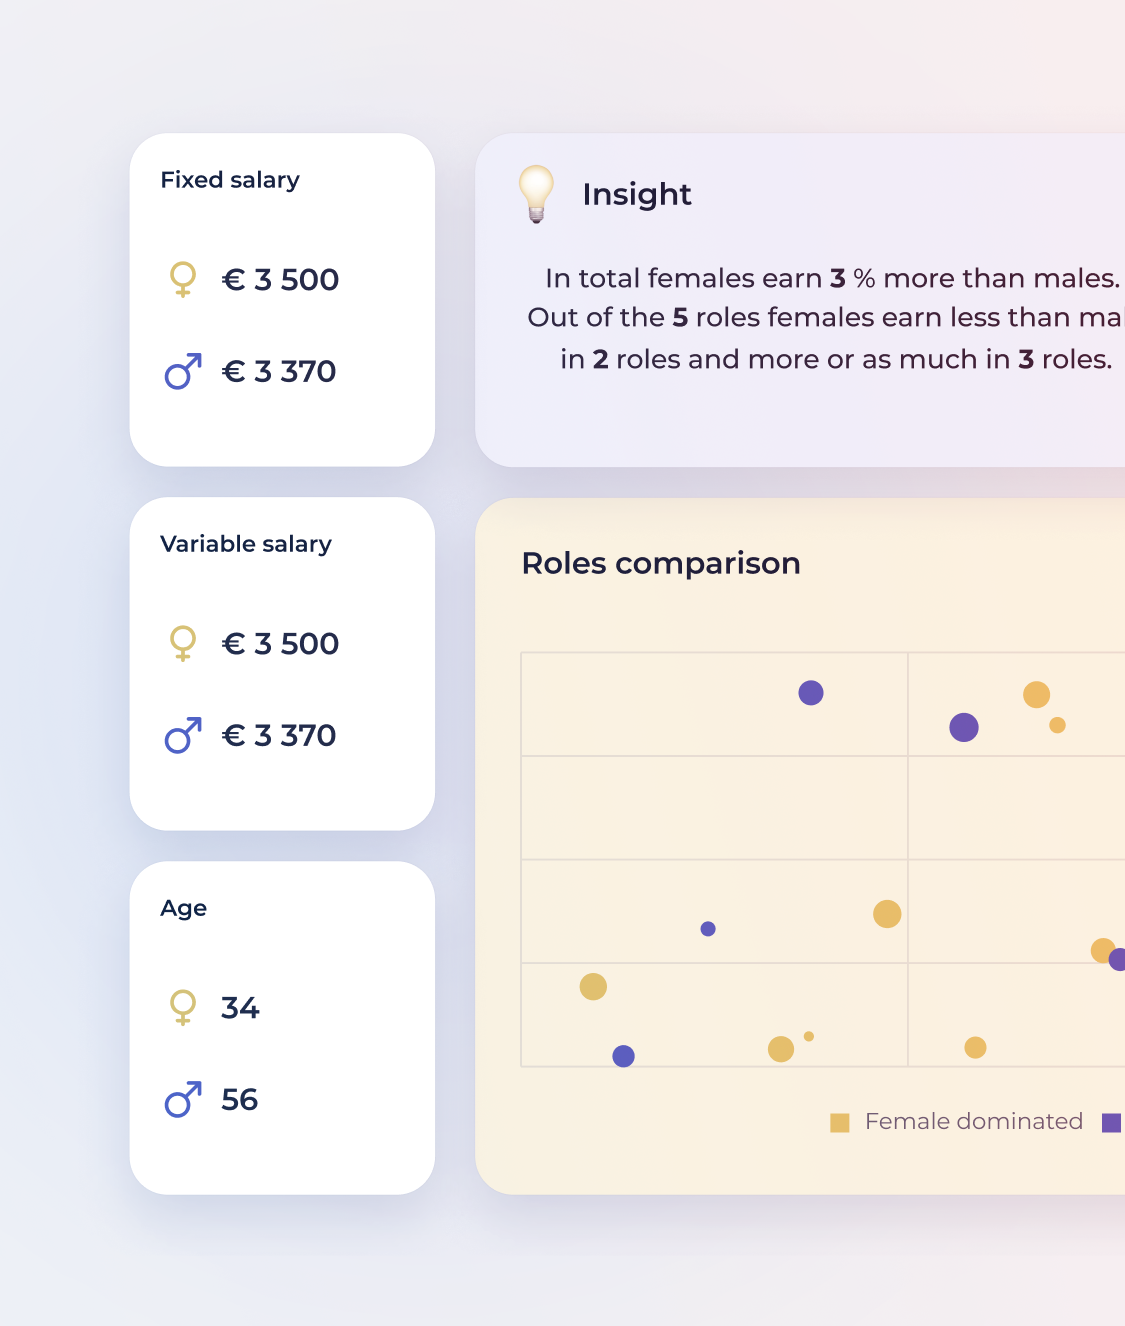Click the male age value 56
Screen dimensions: 1125x1326
(240, 1100)
